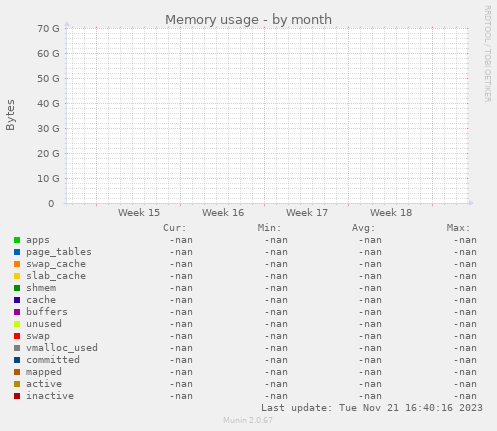The image size is (497, 431).
Task: Click the lime unused legend swatch
Action: [17, 324]
